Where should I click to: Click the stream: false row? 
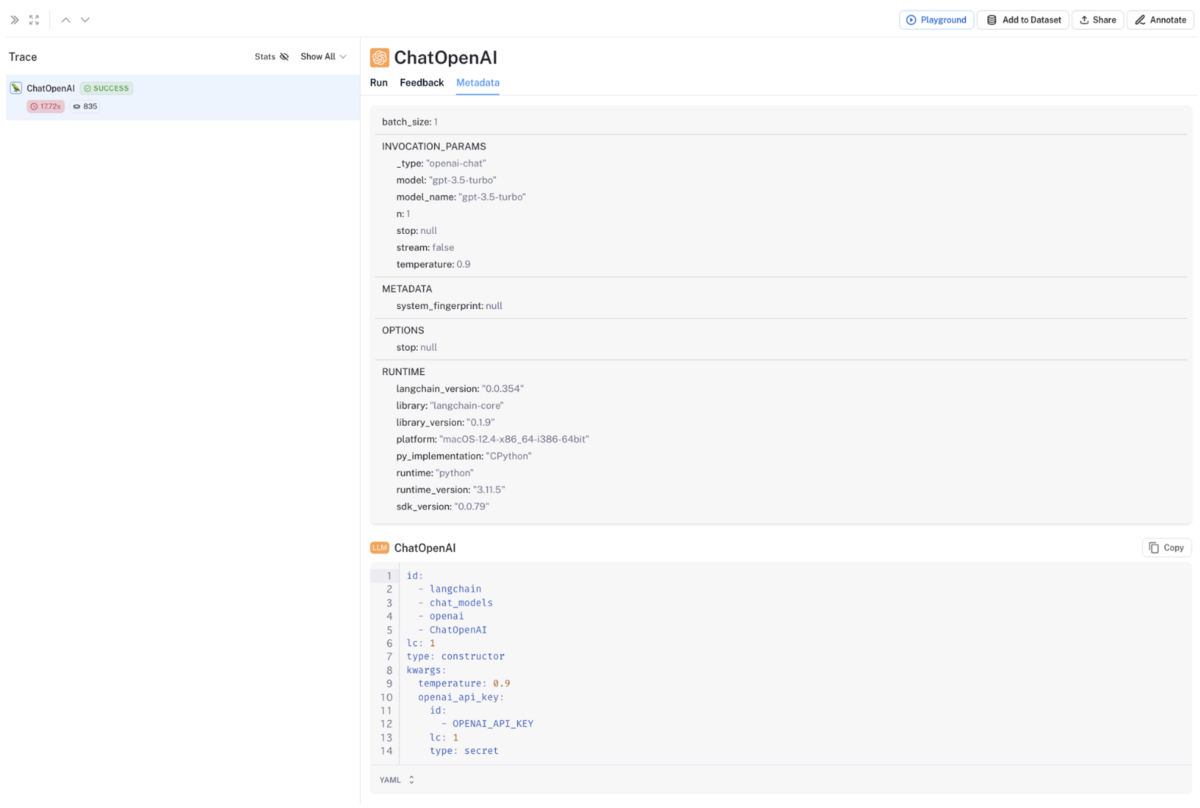[425, 247]
